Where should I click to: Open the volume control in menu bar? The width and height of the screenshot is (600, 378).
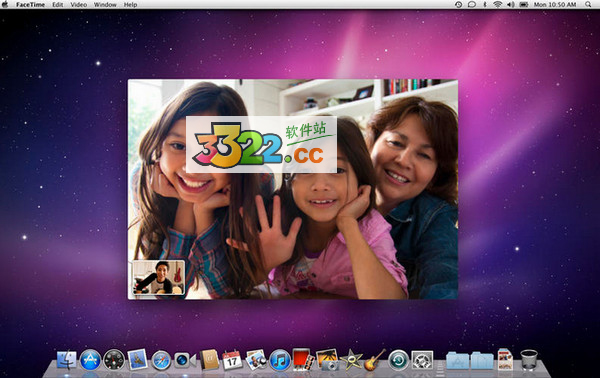tap(510, 5)
